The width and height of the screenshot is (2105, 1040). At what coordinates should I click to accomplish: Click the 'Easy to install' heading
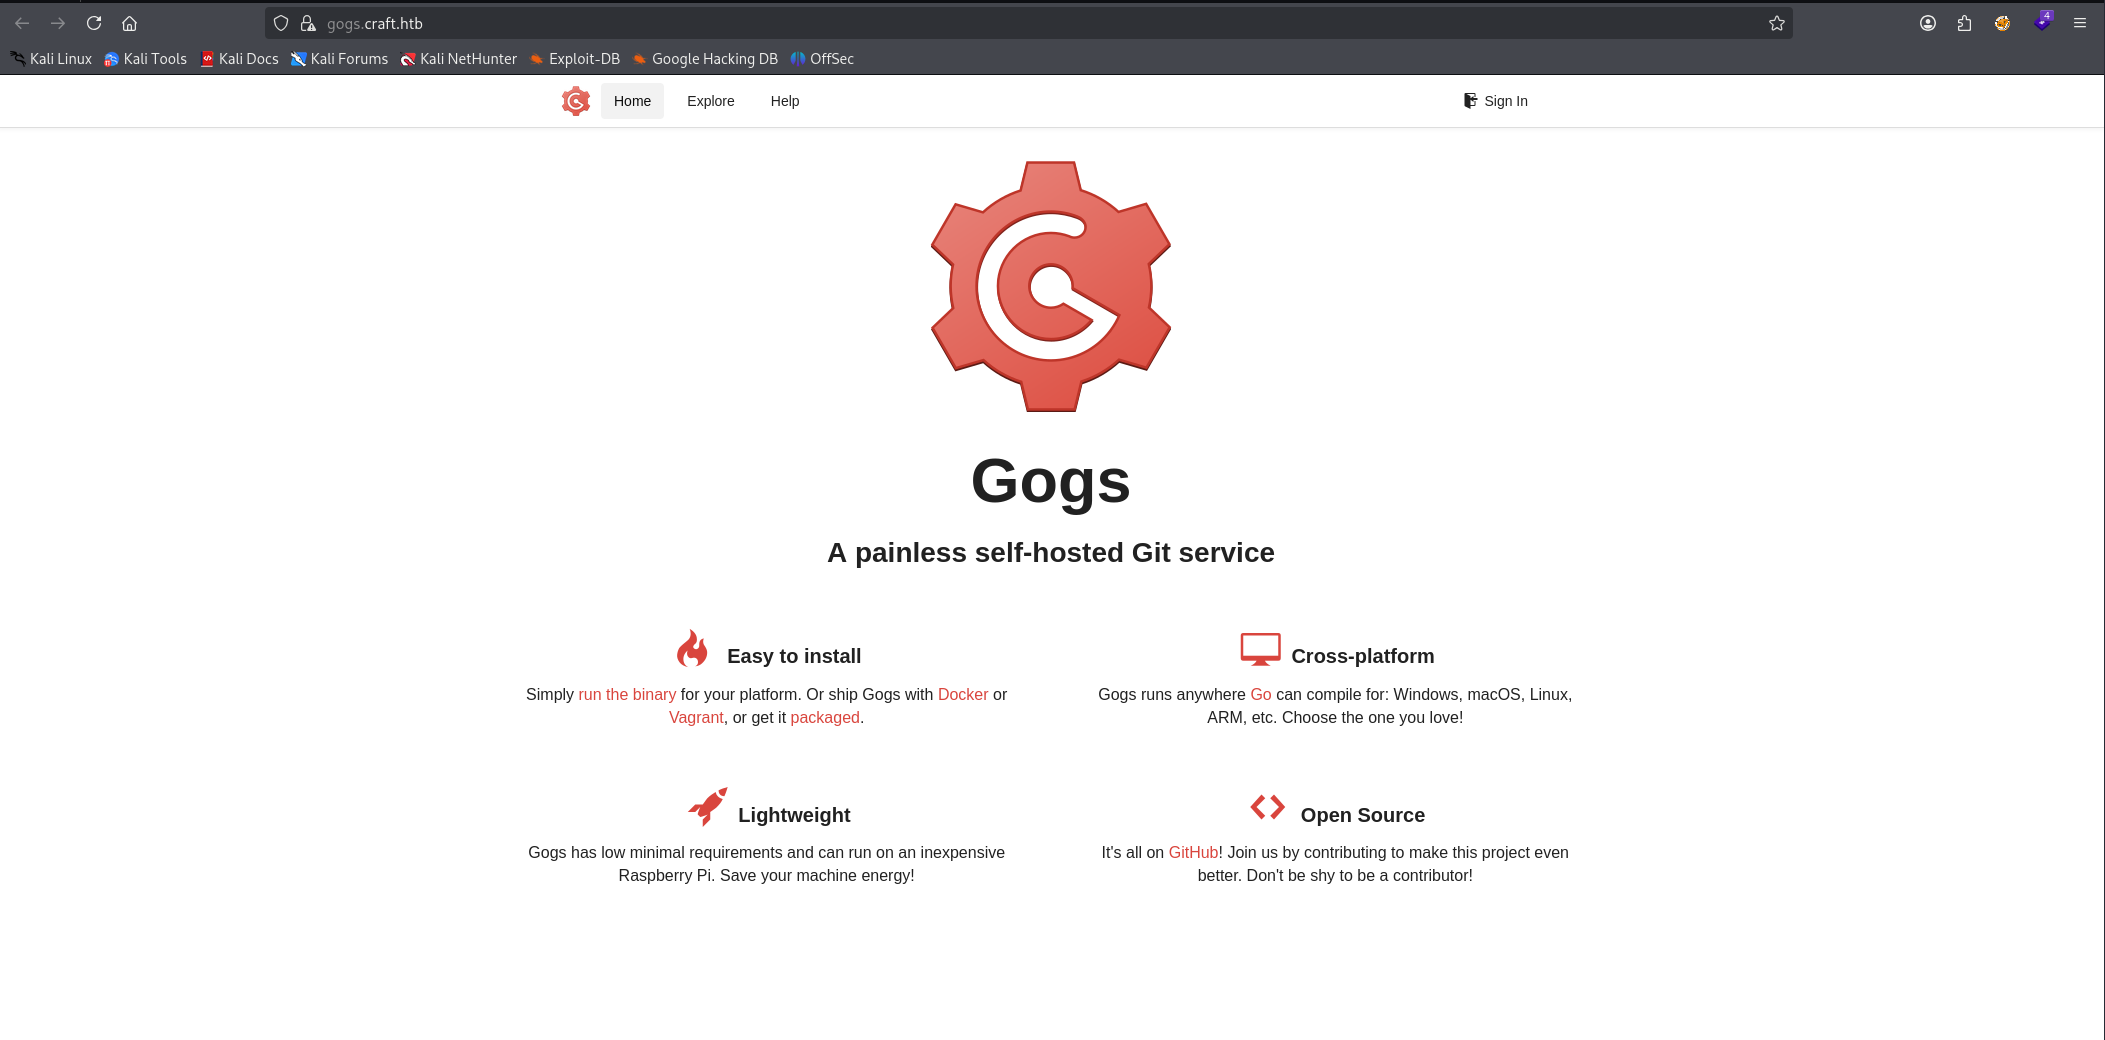[794, 656]
